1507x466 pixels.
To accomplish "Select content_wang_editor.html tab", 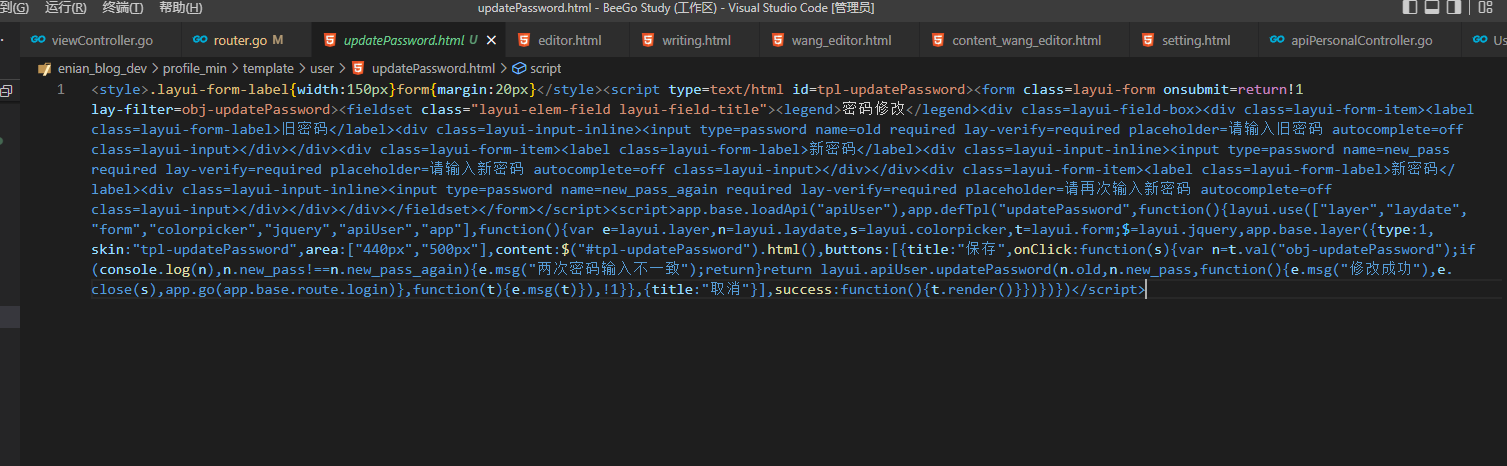I will (1026, 41).
